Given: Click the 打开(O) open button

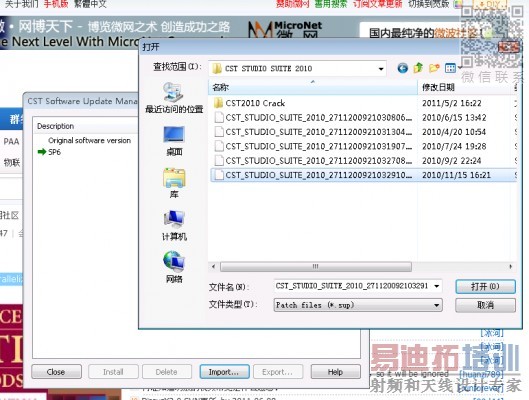Looking at the screenshot, I should (485, 287).
